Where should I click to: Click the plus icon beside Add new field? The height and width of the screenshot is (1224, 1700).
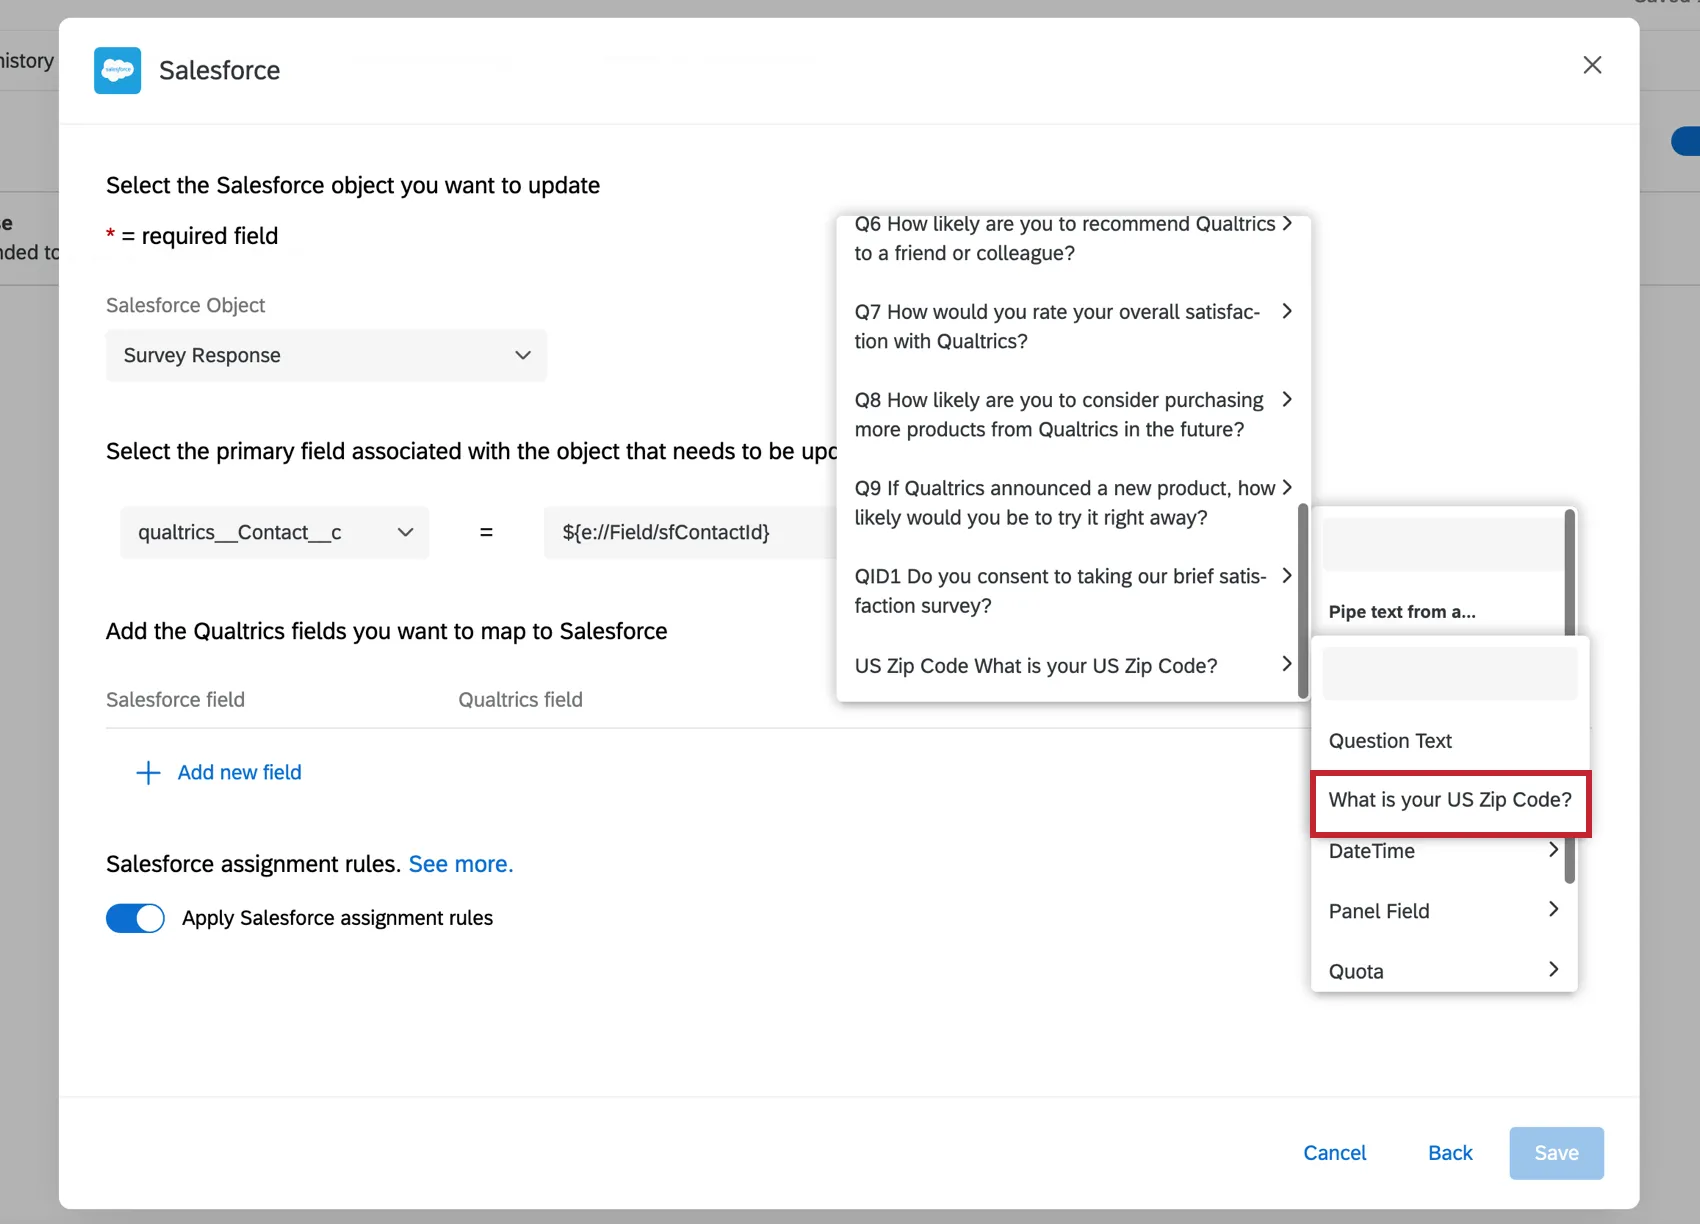[147, 772]
